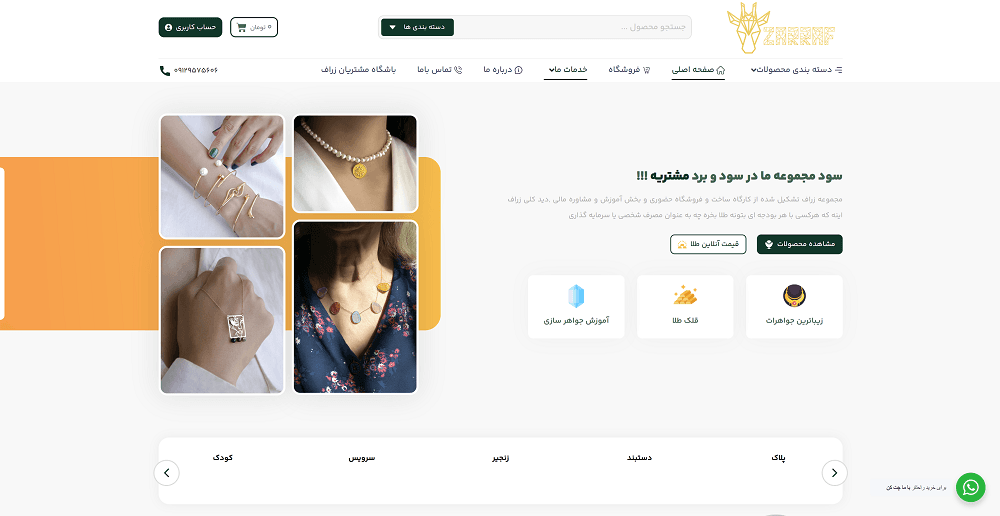Image resolution: width=1000 pixels, height=516 pixels.
Task: Open the shopping cart icon
Action: pyautogui.click(x=241, y=27)
